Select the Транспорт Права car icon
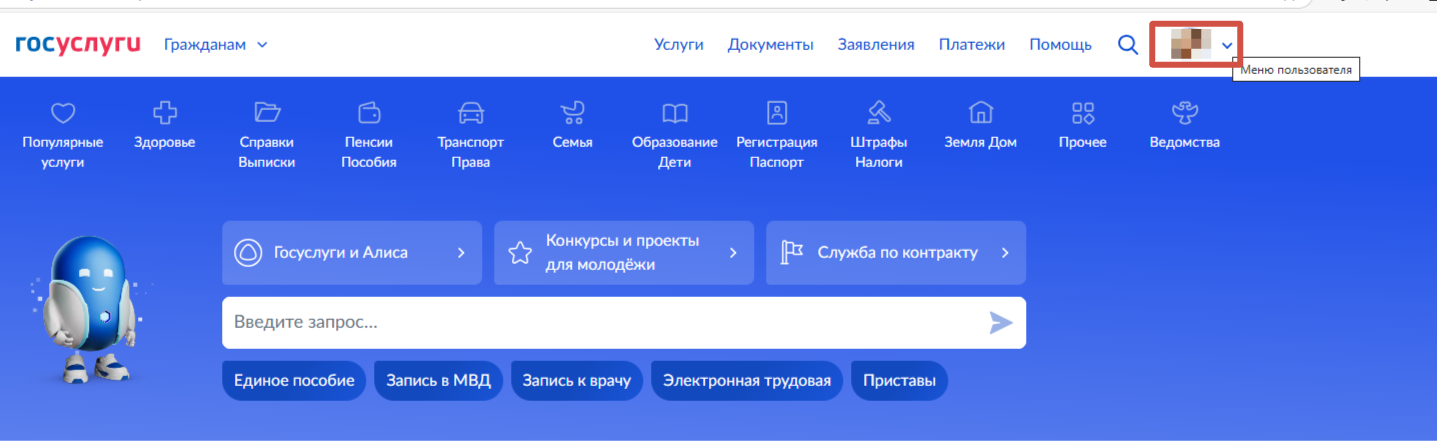The height and width of the screenshot is (441, 1437). click(470, 112)
